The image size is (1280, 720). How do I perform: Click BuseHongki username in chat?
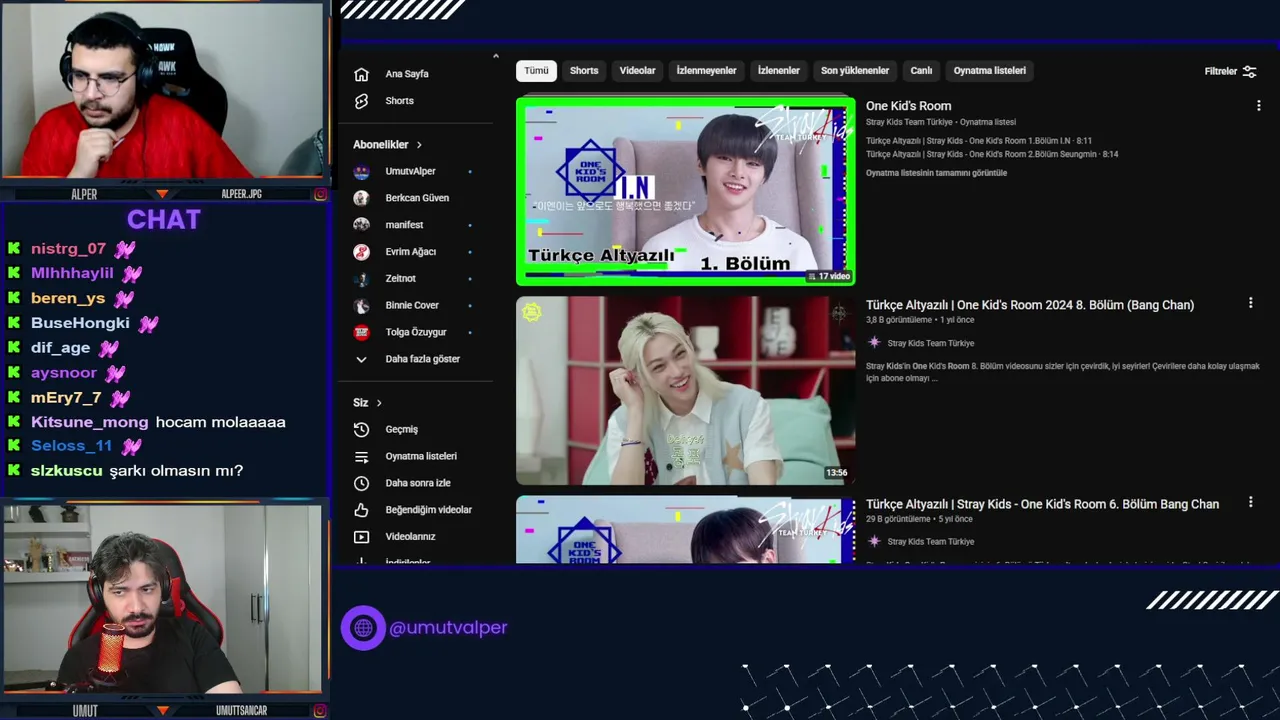(x=80, y=323)
